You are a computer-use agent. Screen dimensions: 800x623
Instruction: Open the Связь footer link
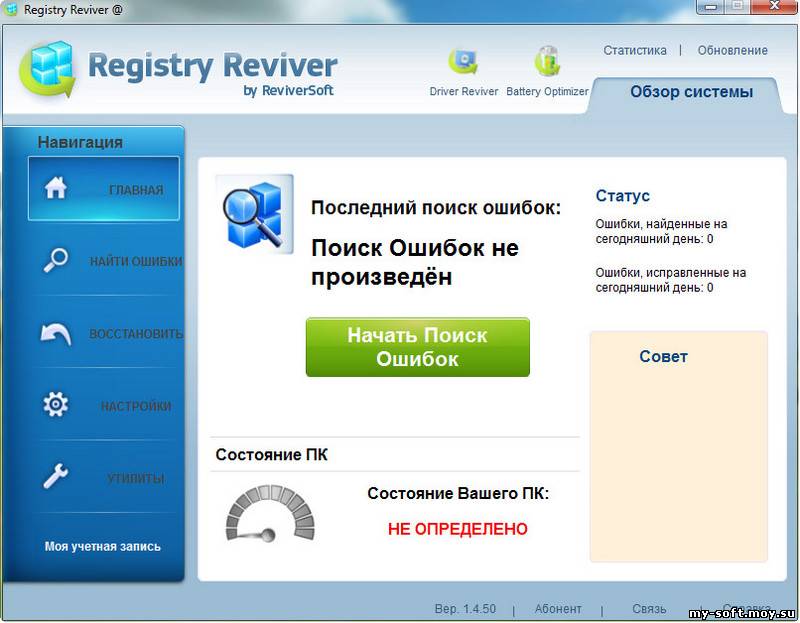coord(649,609)
